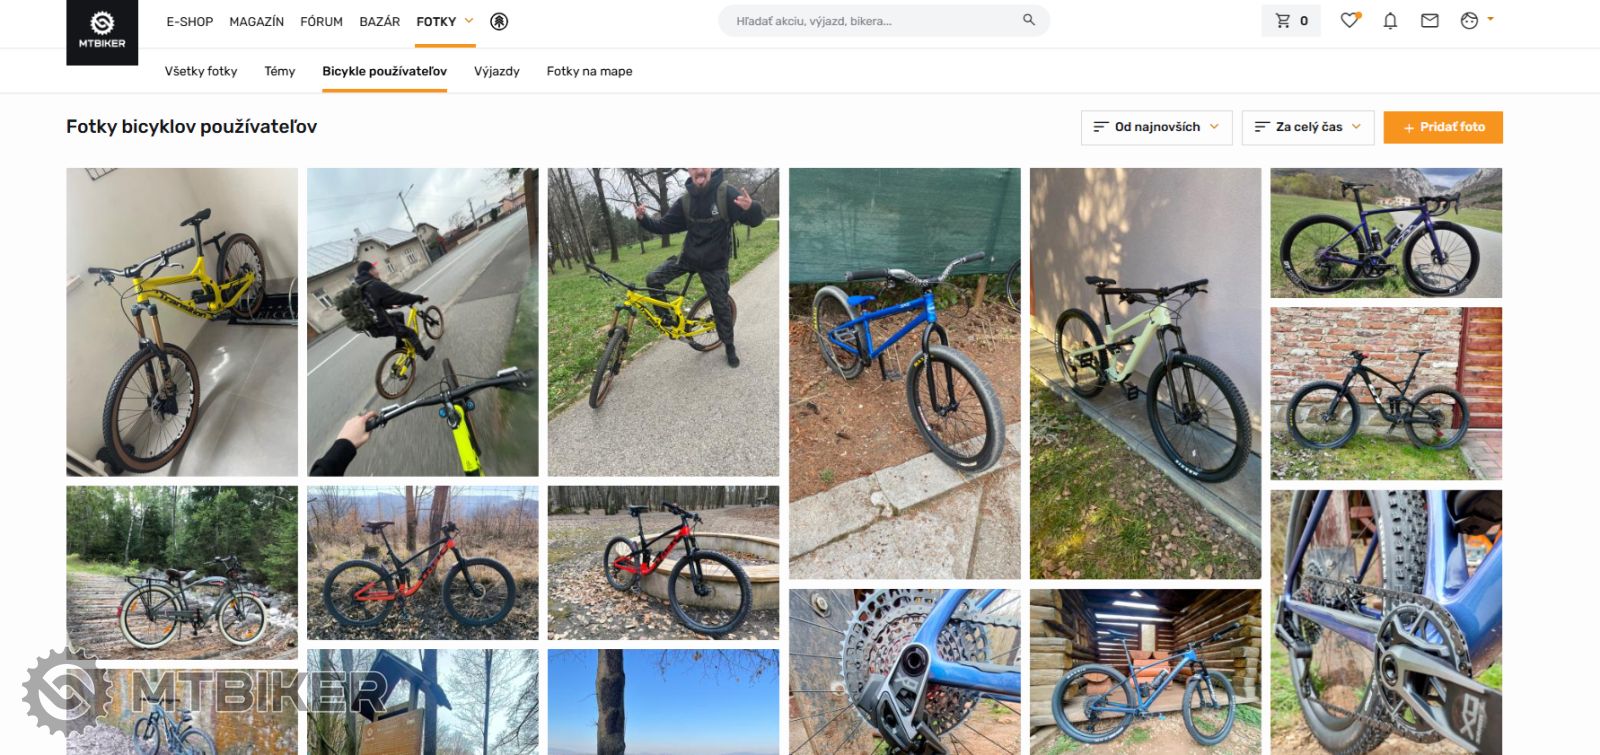Open the FÓRUM menu item
The image size is (1600, 755).
[322, 21]
